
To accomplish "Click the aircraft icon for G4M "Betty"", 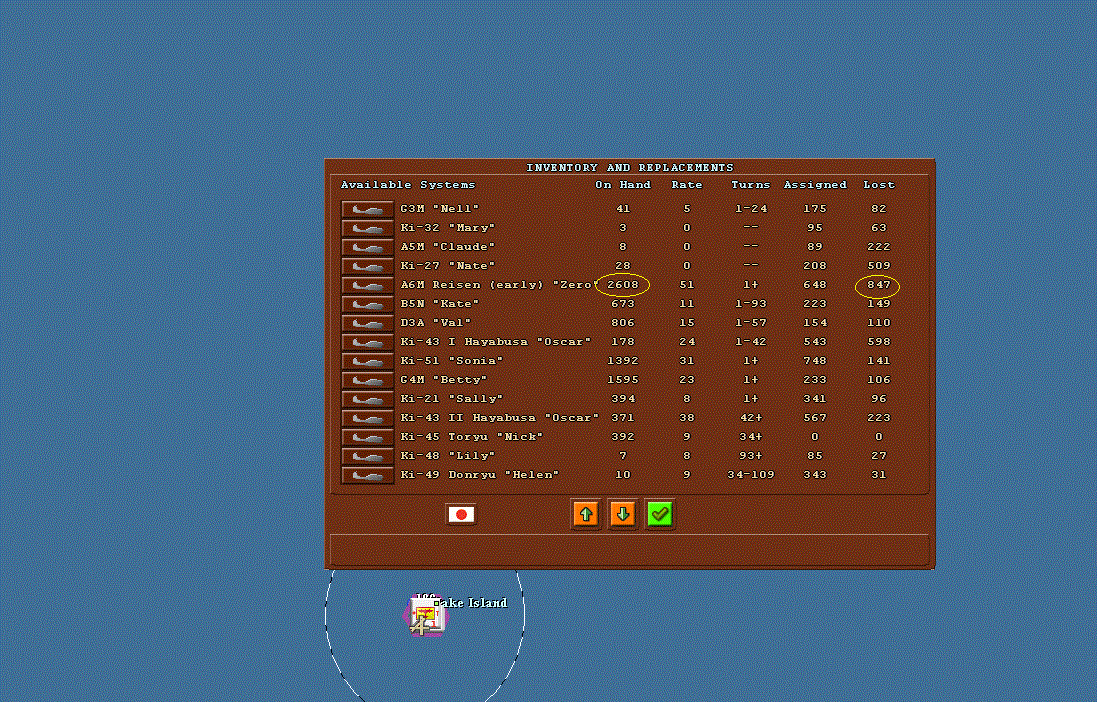I will point(367,380).
